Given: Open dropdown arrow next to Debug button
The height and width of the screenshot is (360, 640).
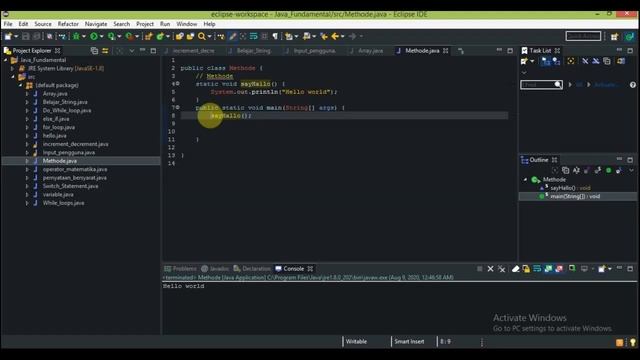Looking at the screenshot, I should (x=84, y=36).
